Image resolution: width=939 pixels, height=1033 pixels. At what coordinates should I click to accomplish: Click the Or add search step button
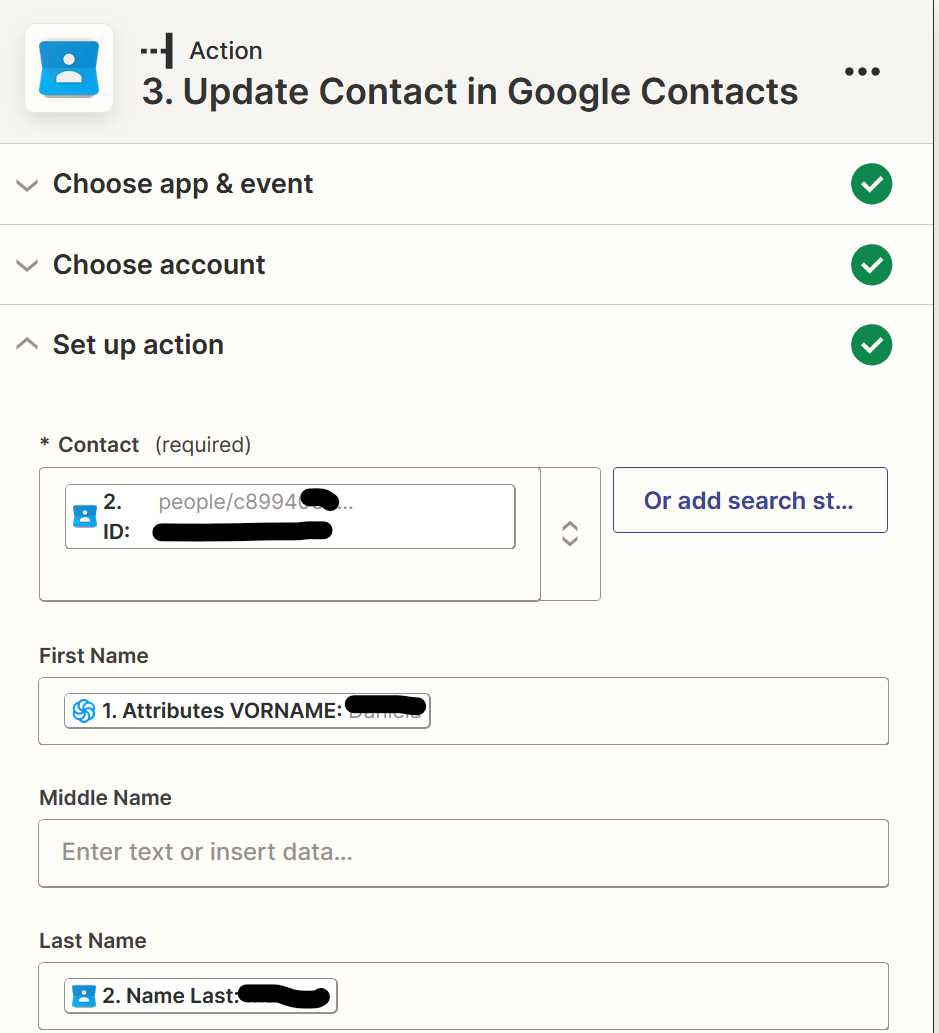click(x=750, y=500)
